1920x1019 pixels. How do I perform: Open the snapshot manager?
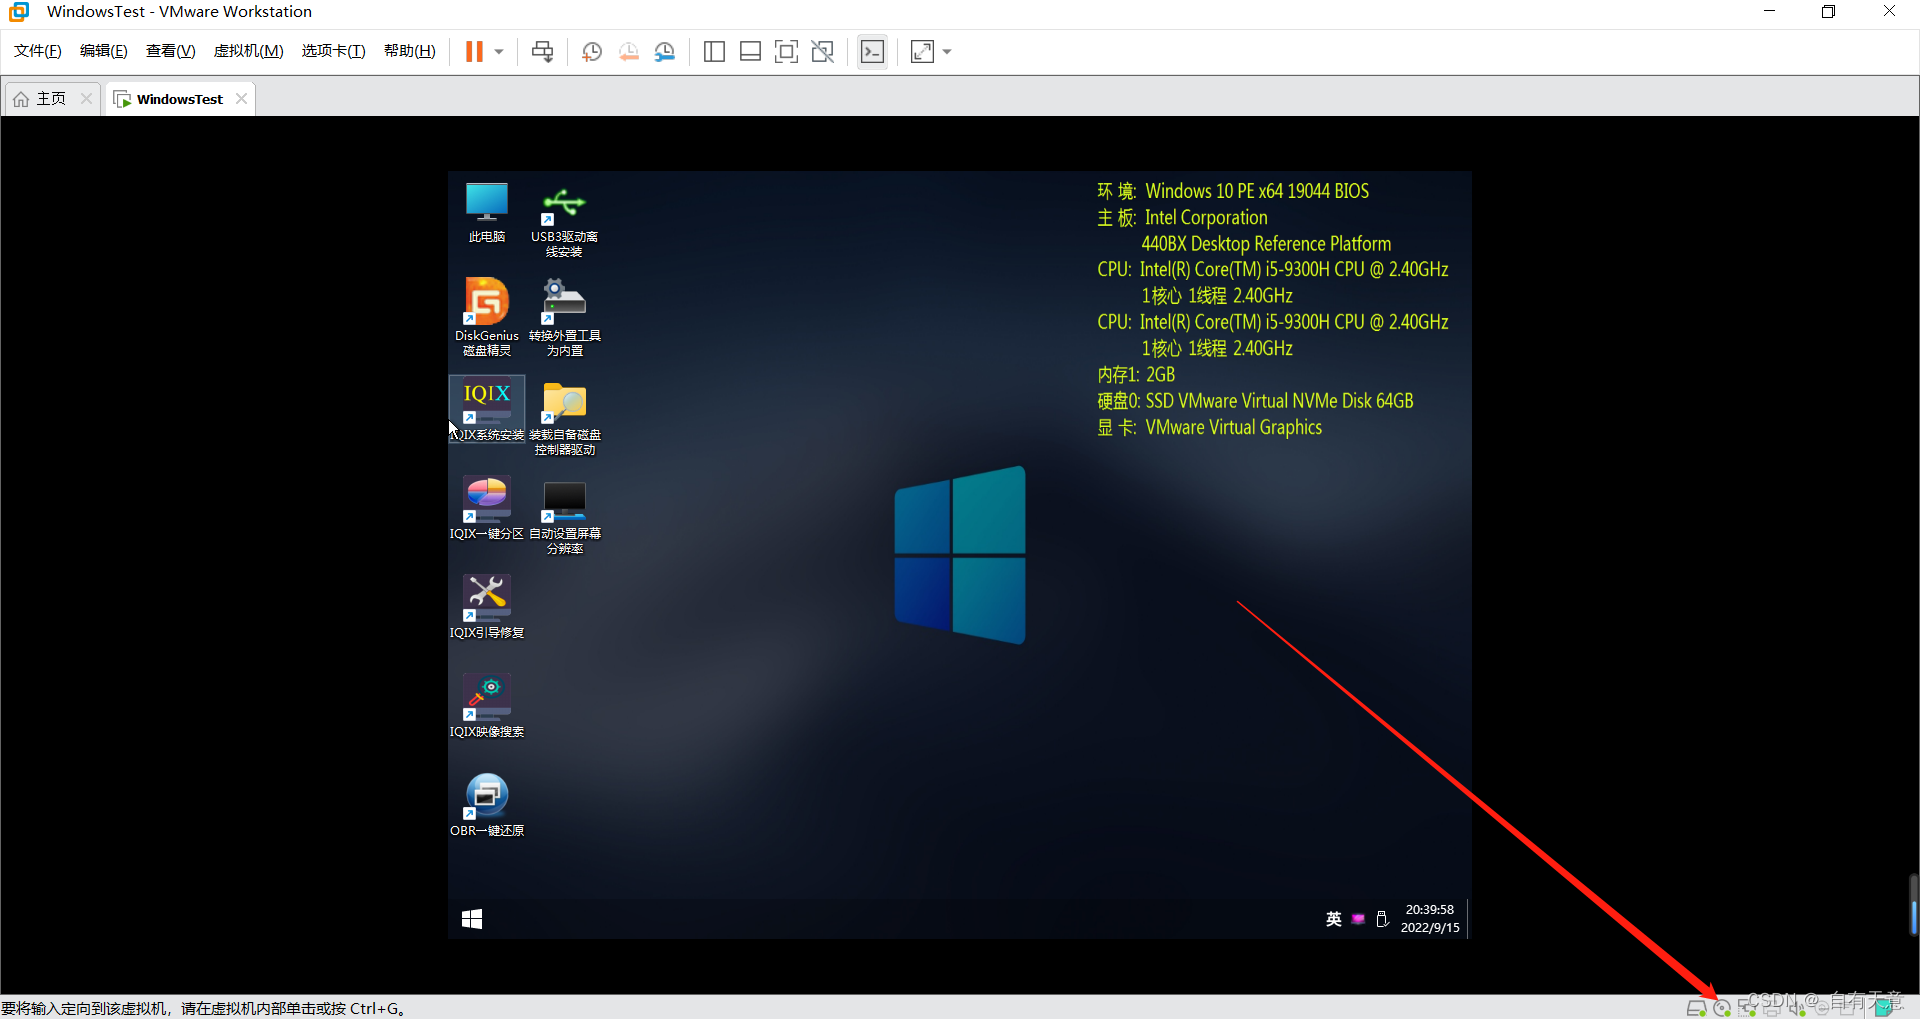click(665, 51)
